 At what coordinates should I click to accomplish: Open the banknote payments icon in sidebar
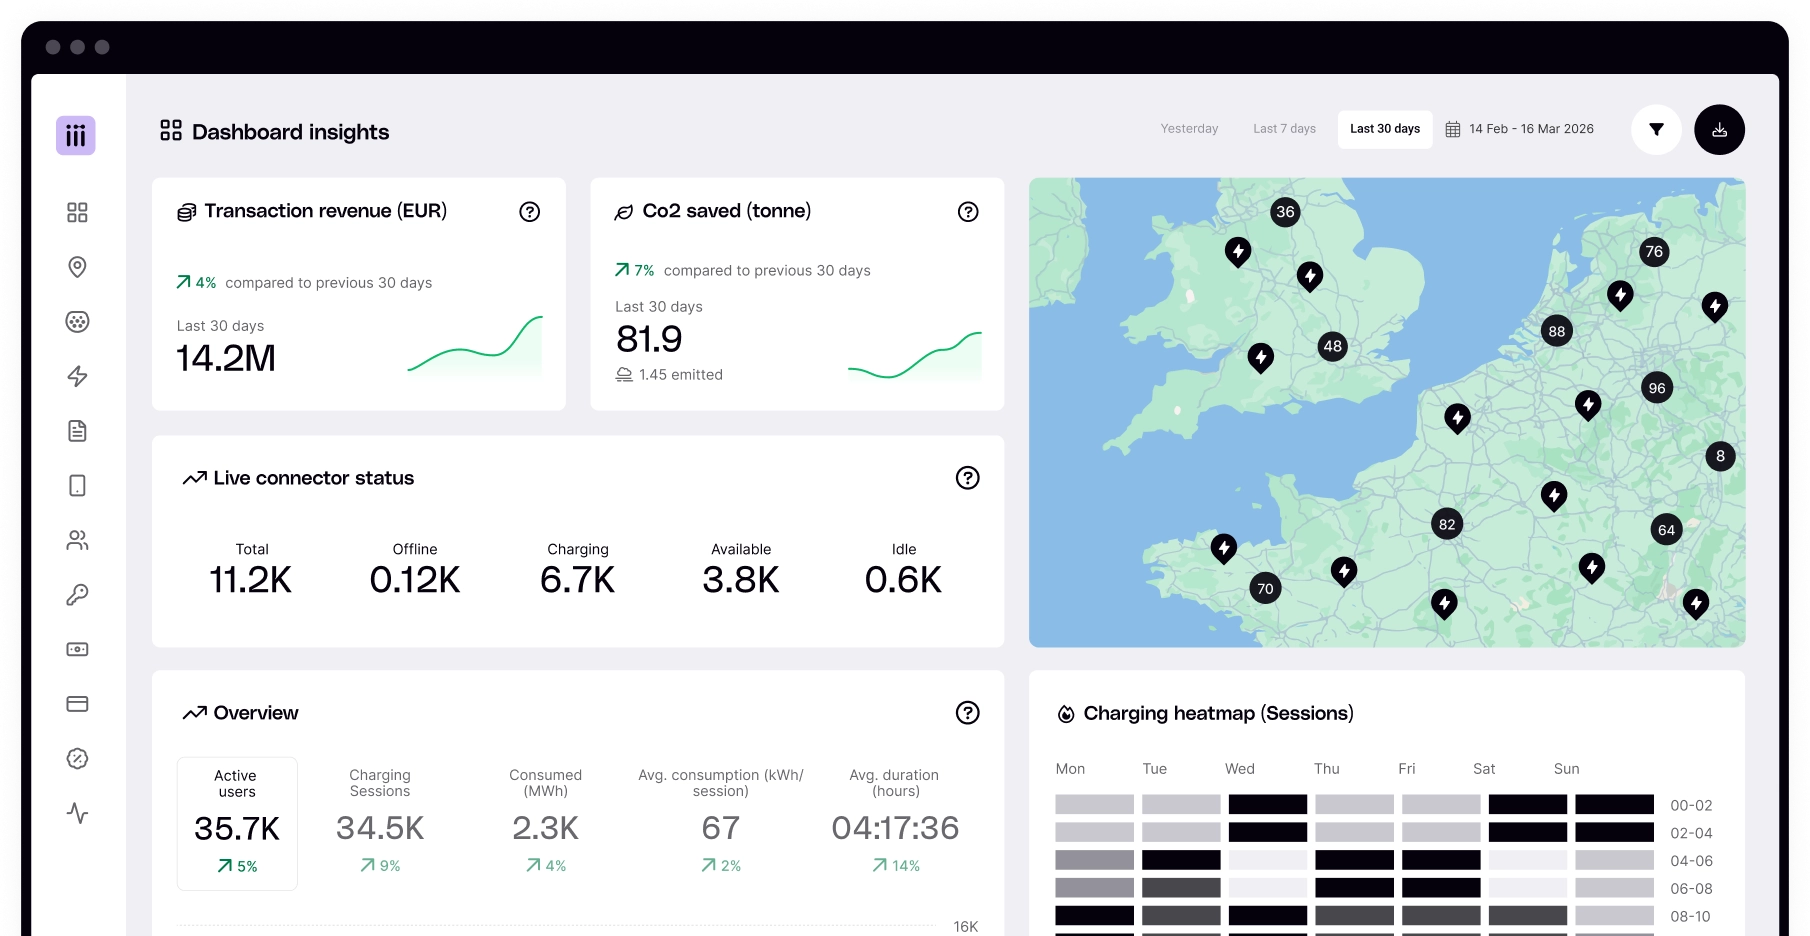[x=77, y=649]
